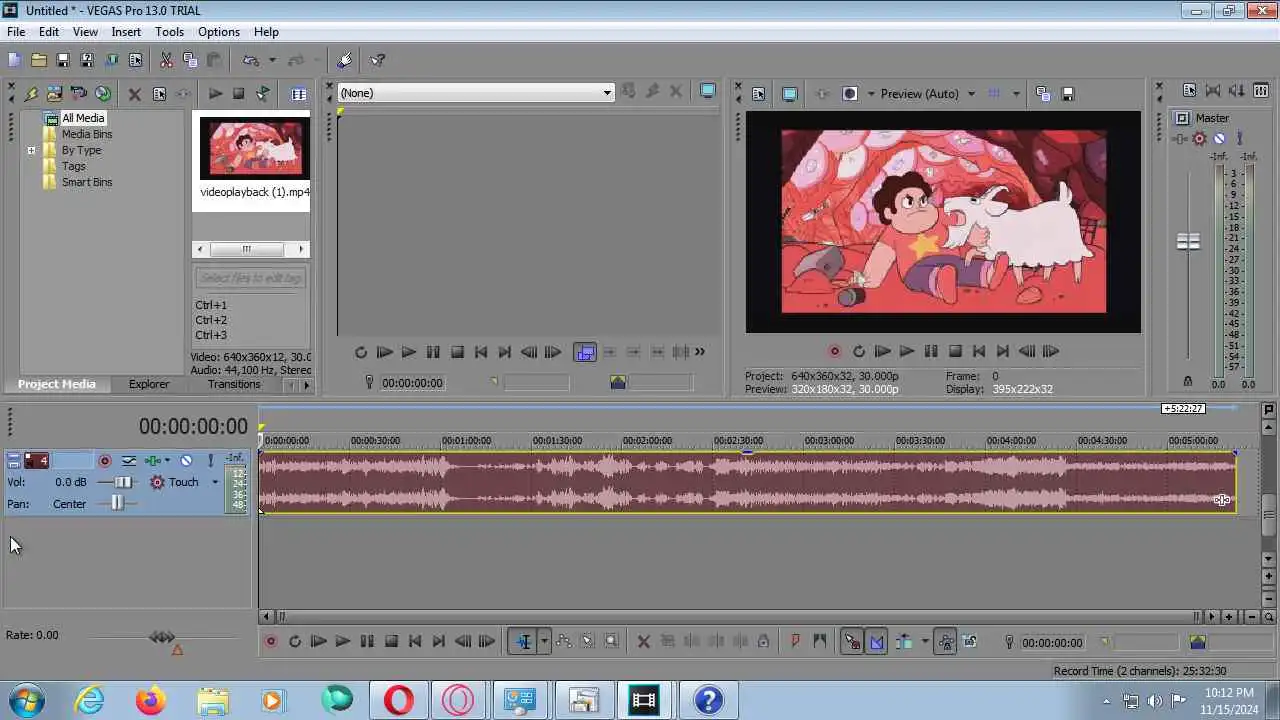Screen dimensions: 1280x720
Task: Expand the By Type tree node
Action: coord(31,150)
